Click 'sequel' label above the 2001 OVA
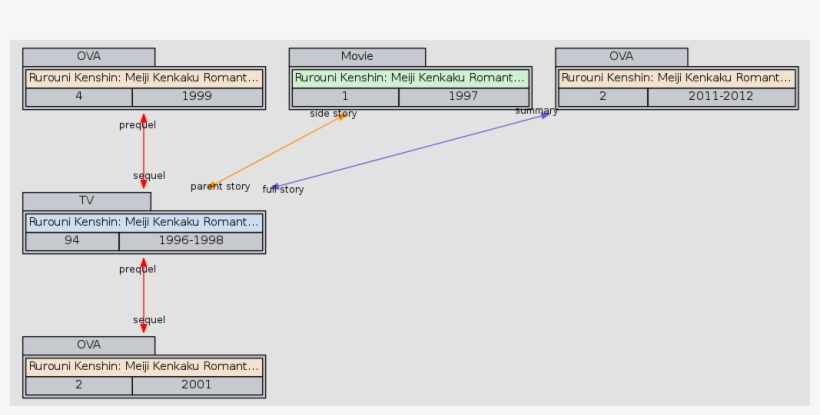This screenshot has width=820, height=415. point(149,320)
